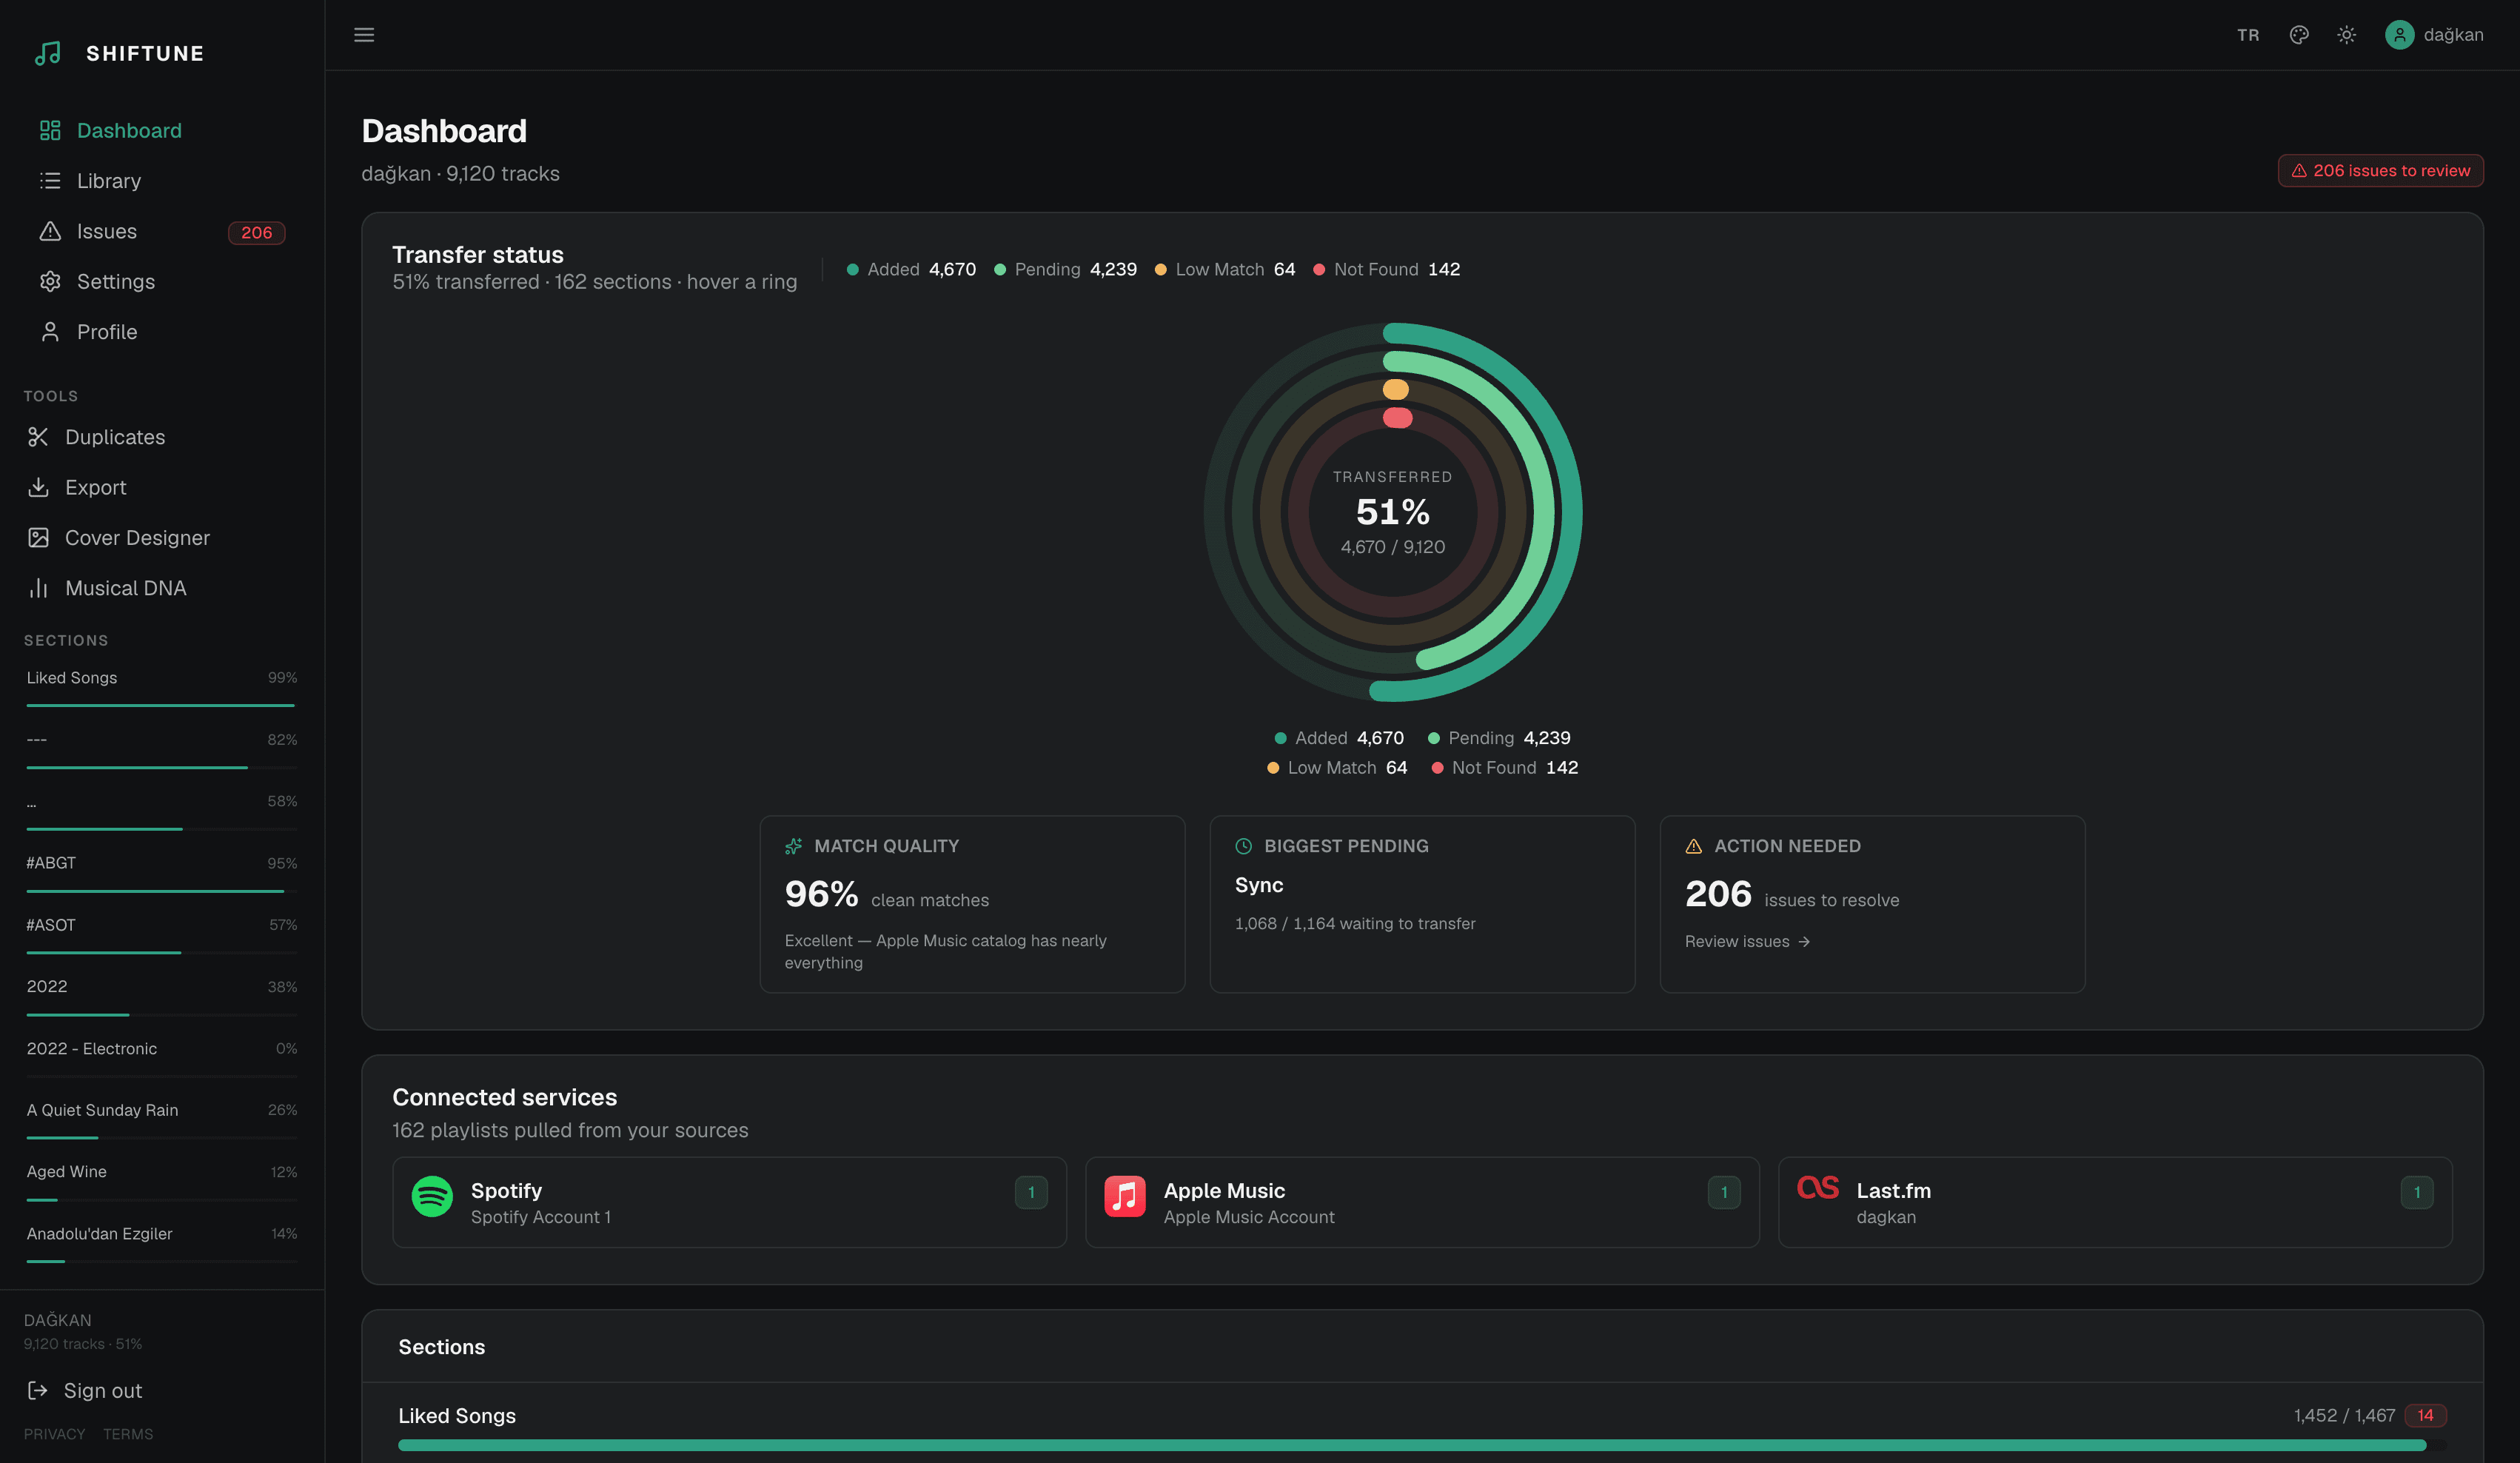This screenshot has height=1463, width=2520.
Task: Open the color palette theme icon
Action: click(2299, 35)
